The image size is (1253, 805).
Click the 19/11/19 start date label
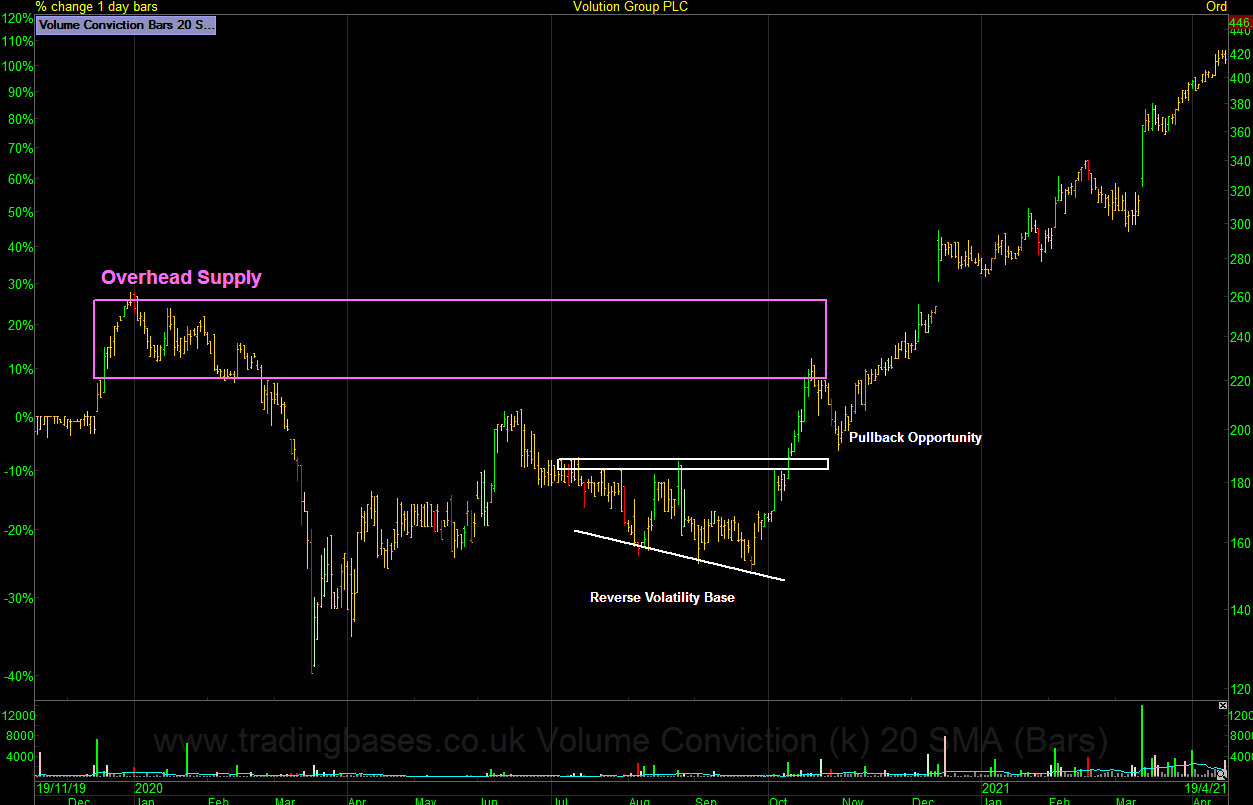pyautogui.click(x=60, y=788)
